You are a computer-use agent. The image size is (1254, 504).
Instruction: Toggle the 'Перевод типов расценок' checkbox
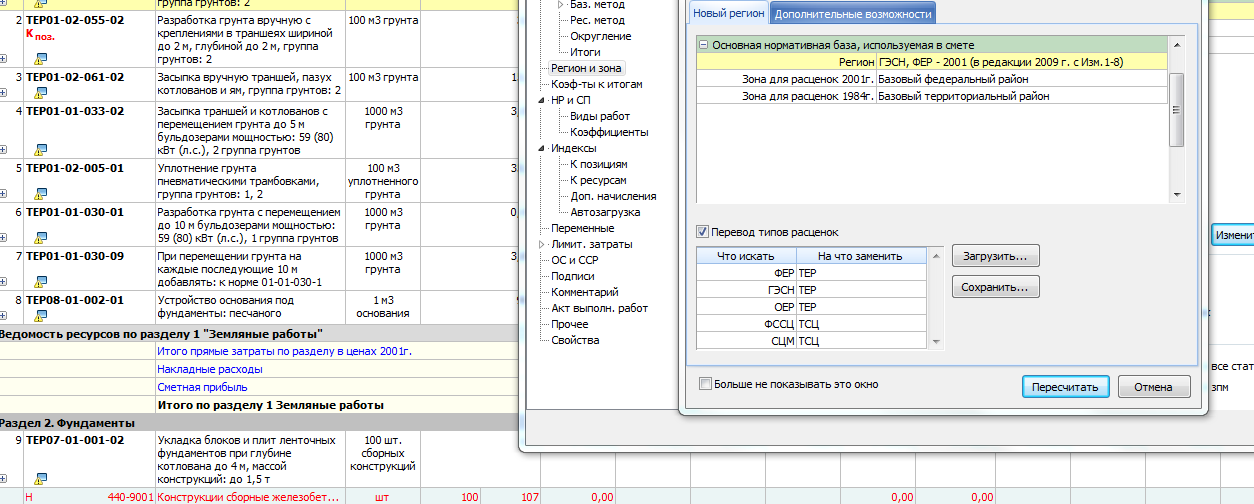pos(703,232)
